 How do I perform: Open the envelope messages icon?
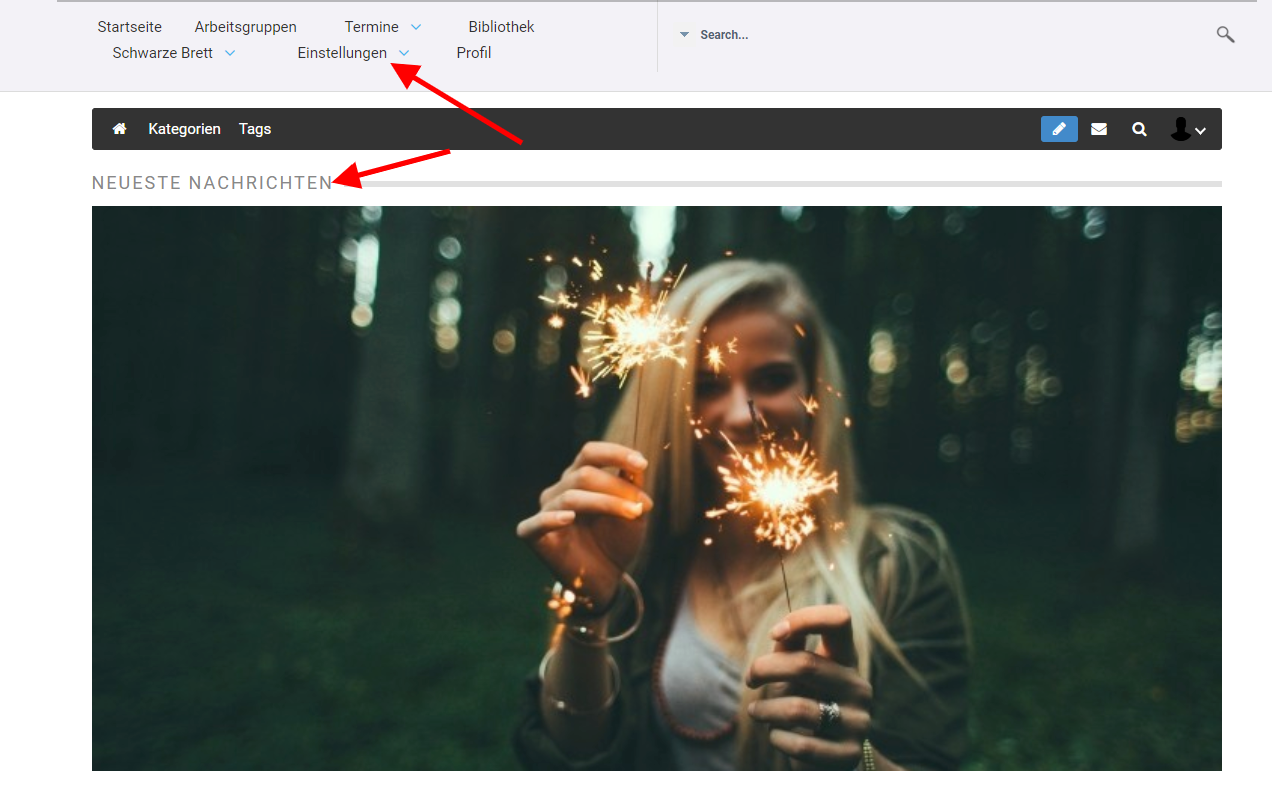[x=1099, y=129]
